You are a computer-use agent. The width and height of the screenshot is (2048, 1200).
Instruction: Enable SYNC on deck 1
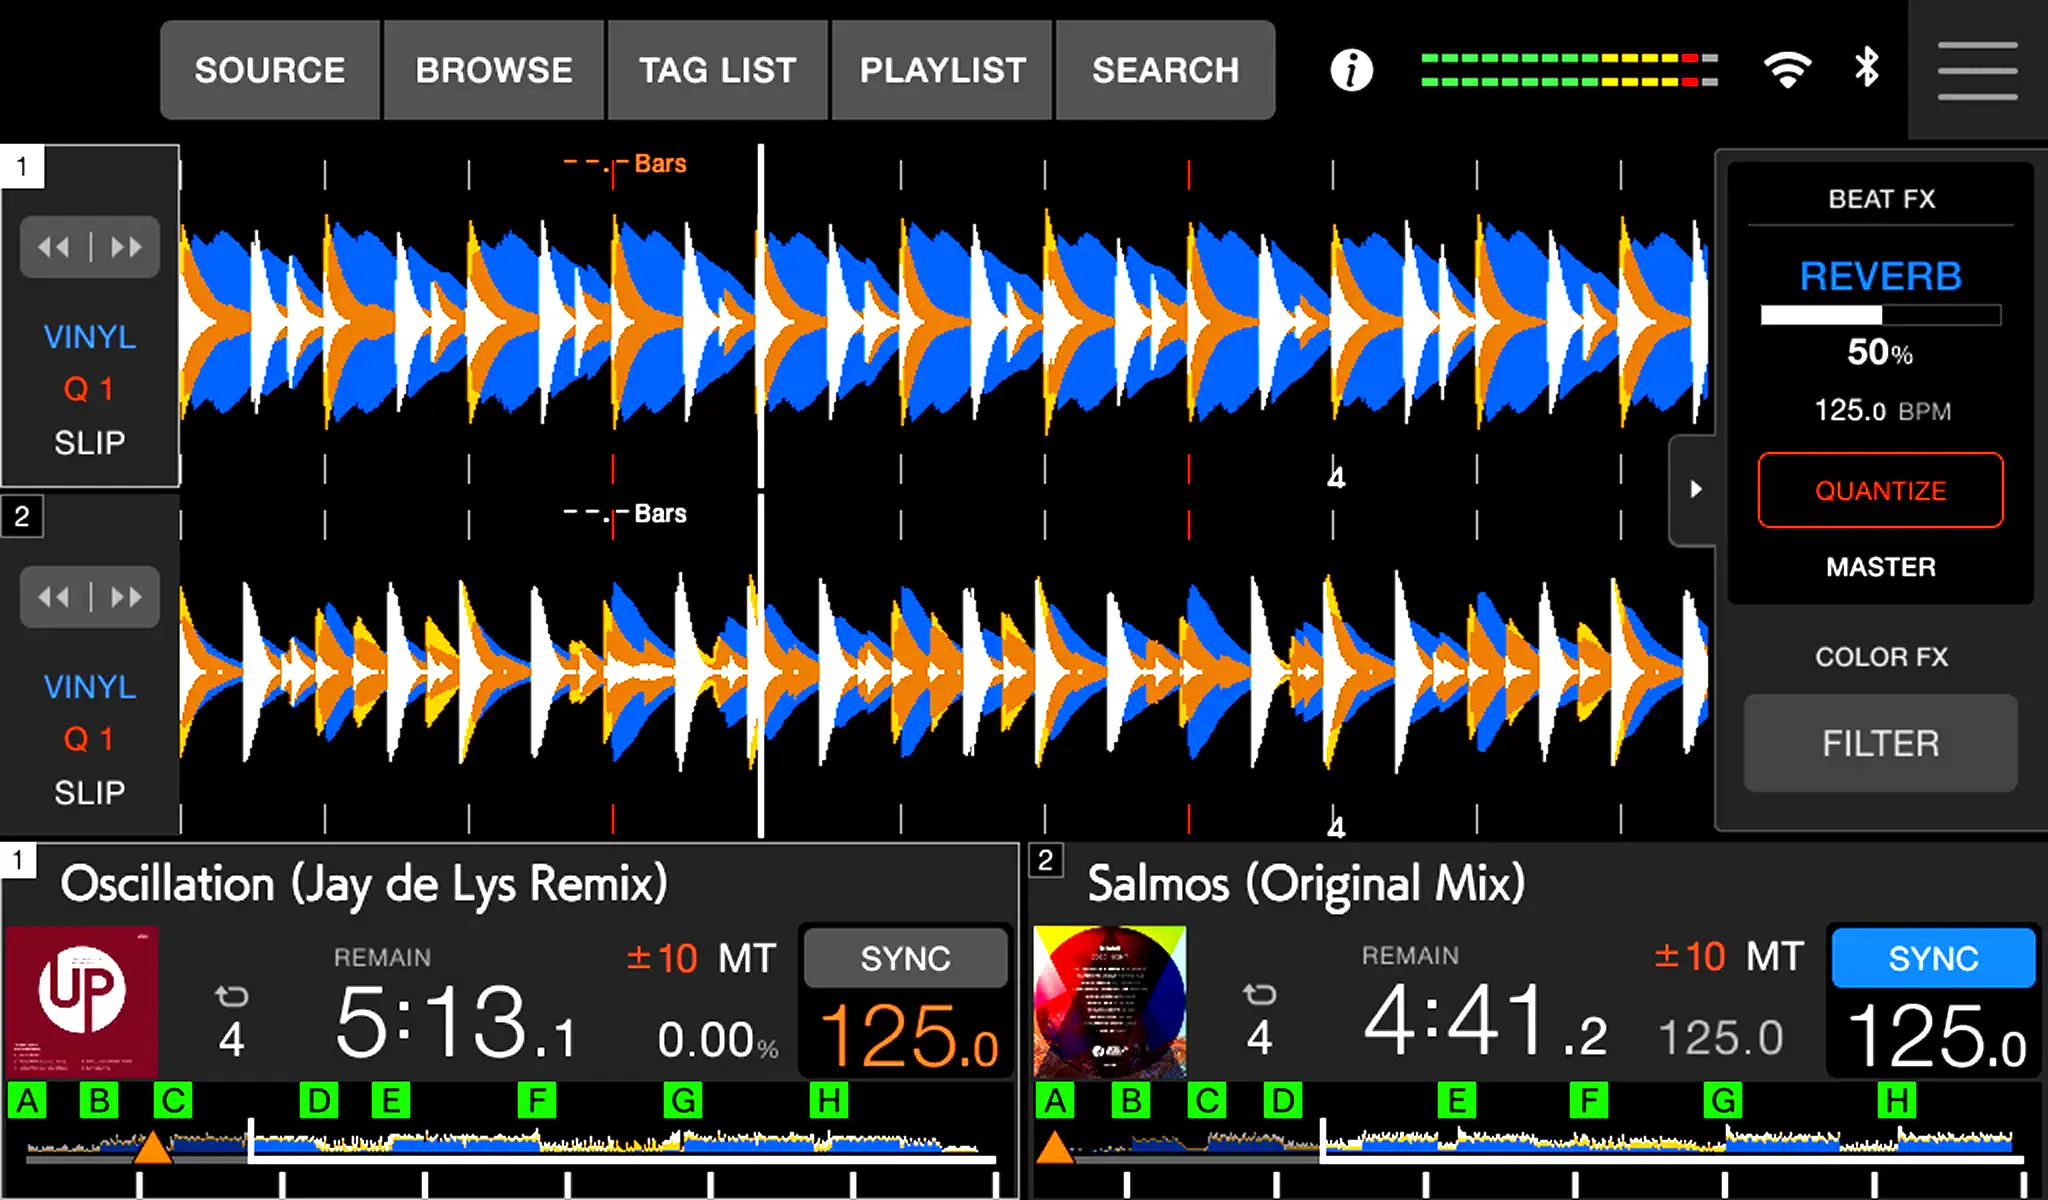[x=906, y=958]
